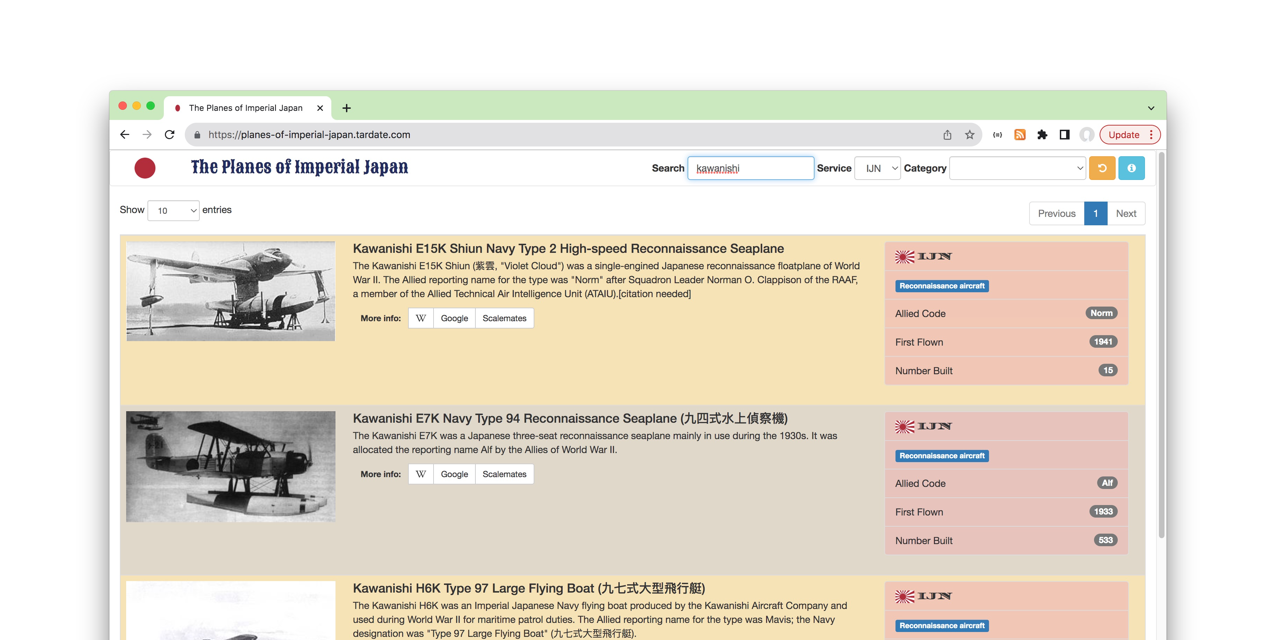Screen dimensions: 1280x640
Task: Open the browser extensions puzzle icon
Action: 1041,134
